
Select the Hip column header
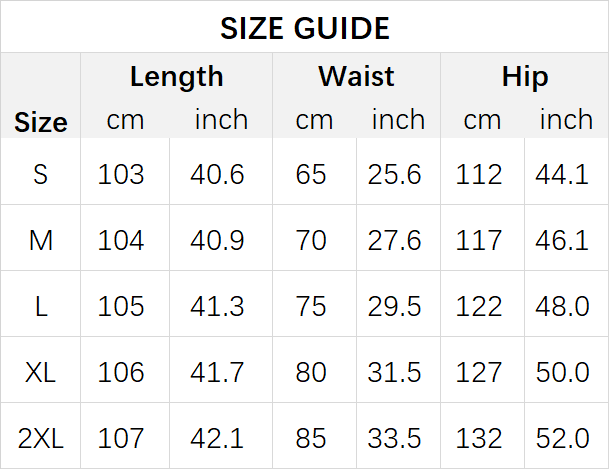[x=525, y=76]
